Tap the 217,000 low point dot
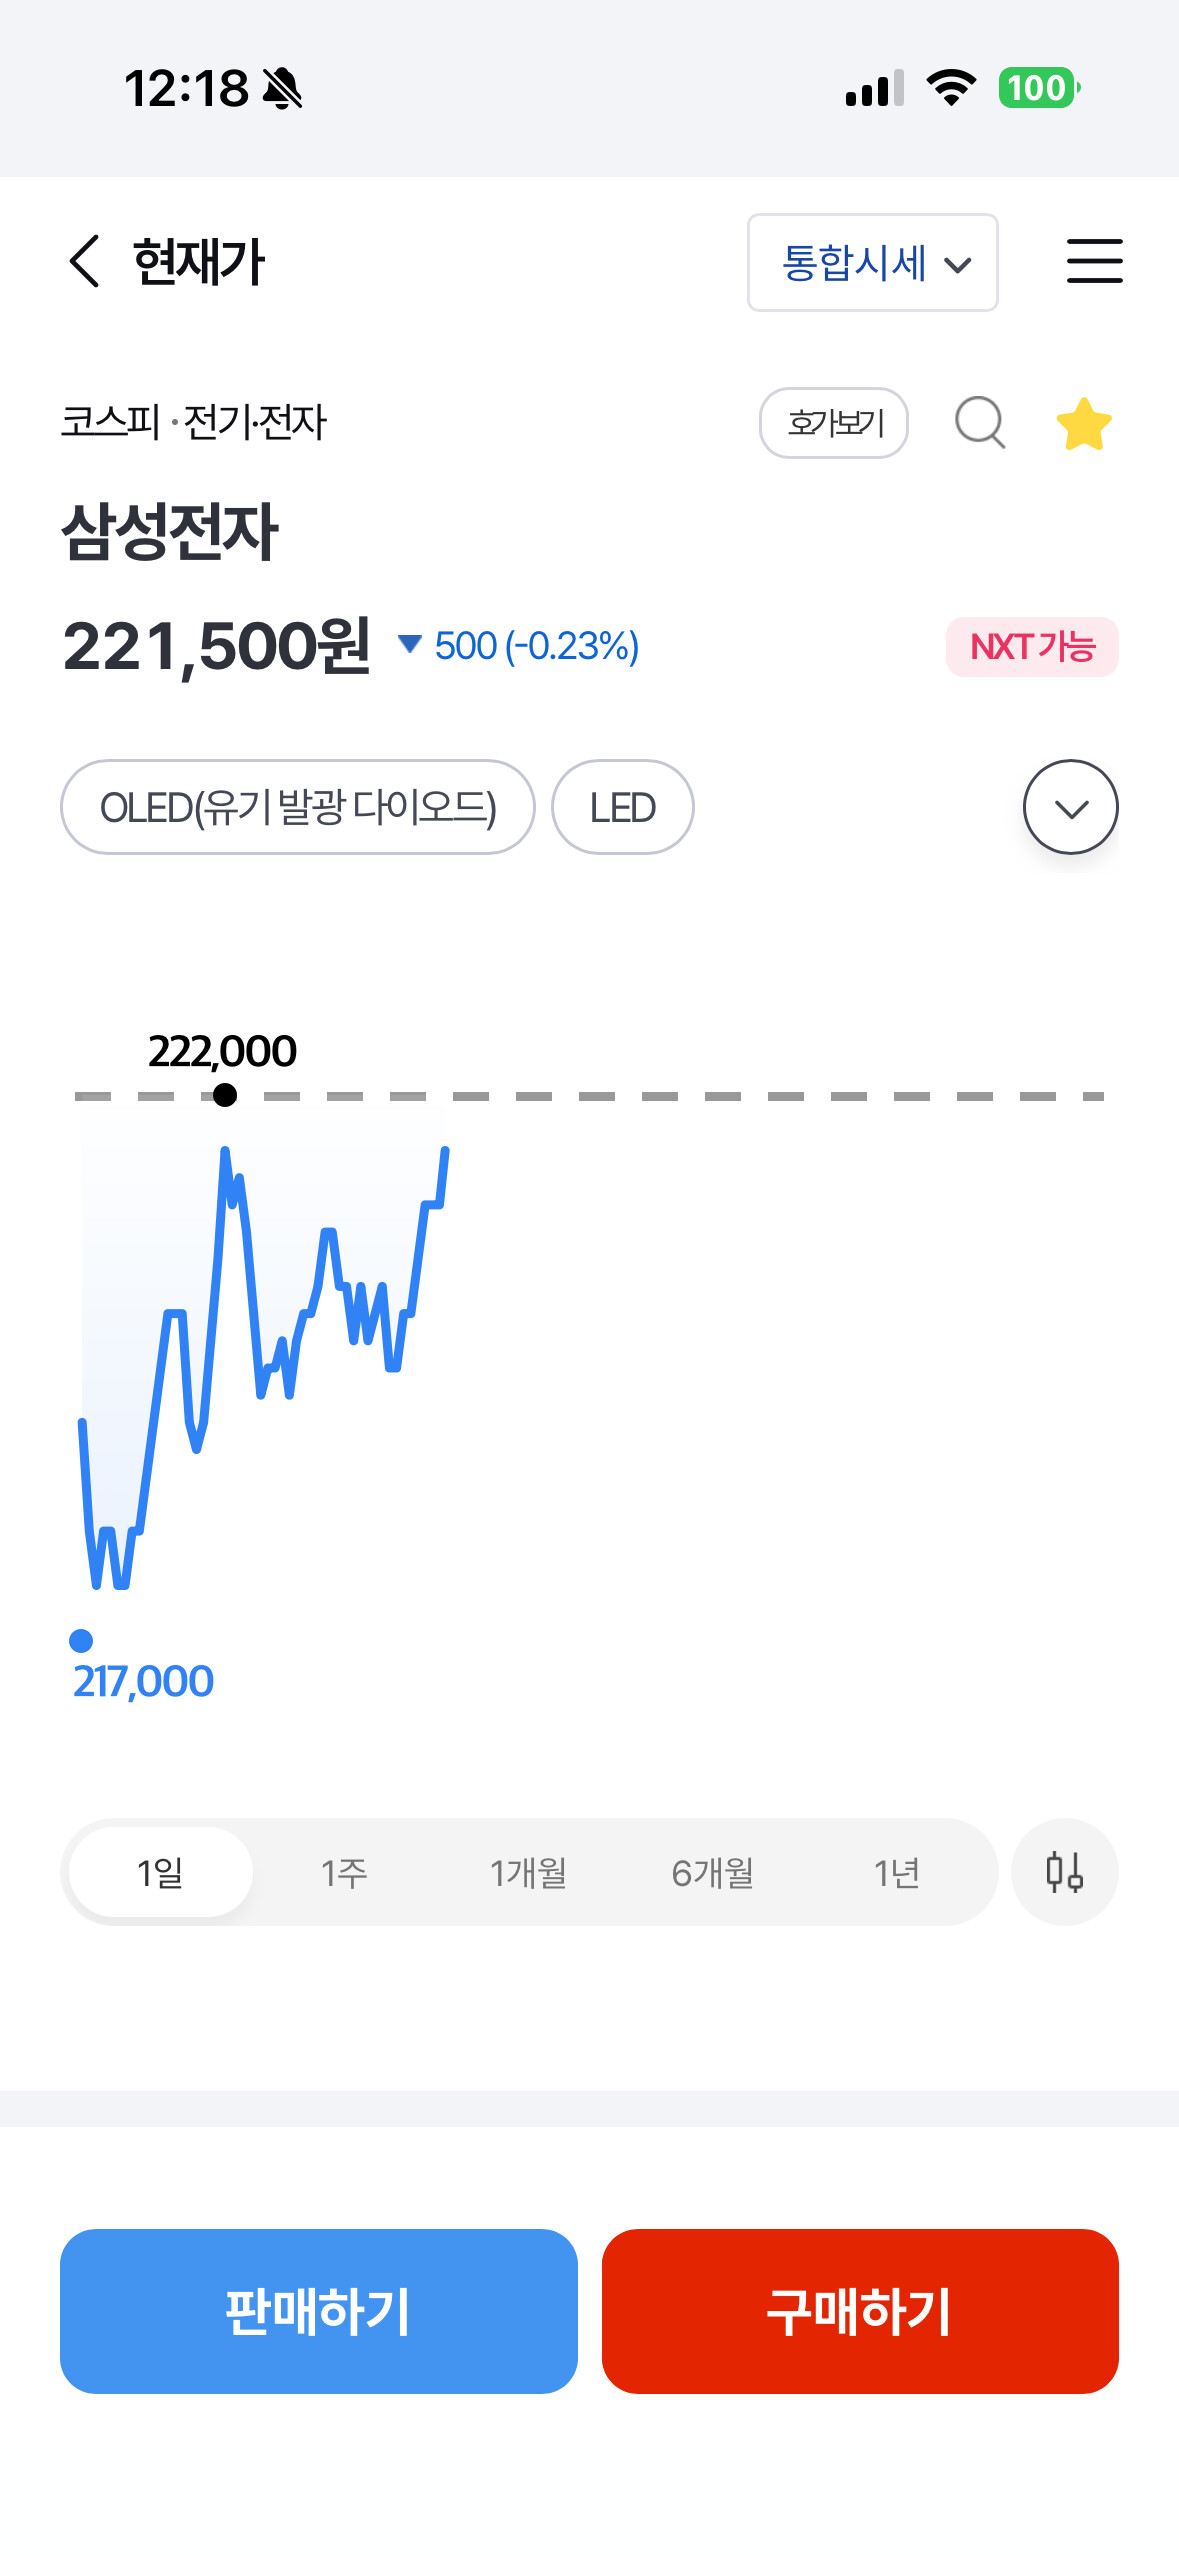The width and height of the screenshot is (1179, 2556). (x=81, y=1641)
